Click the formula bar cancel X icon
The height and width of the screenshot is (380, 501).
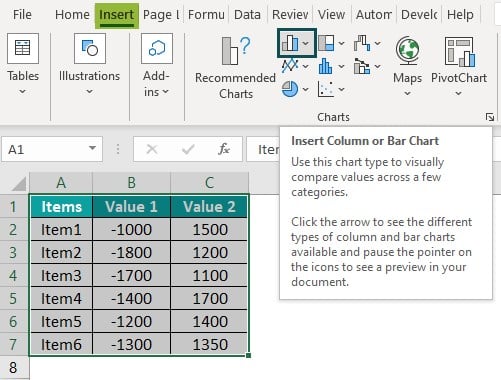tap(152, 149)
